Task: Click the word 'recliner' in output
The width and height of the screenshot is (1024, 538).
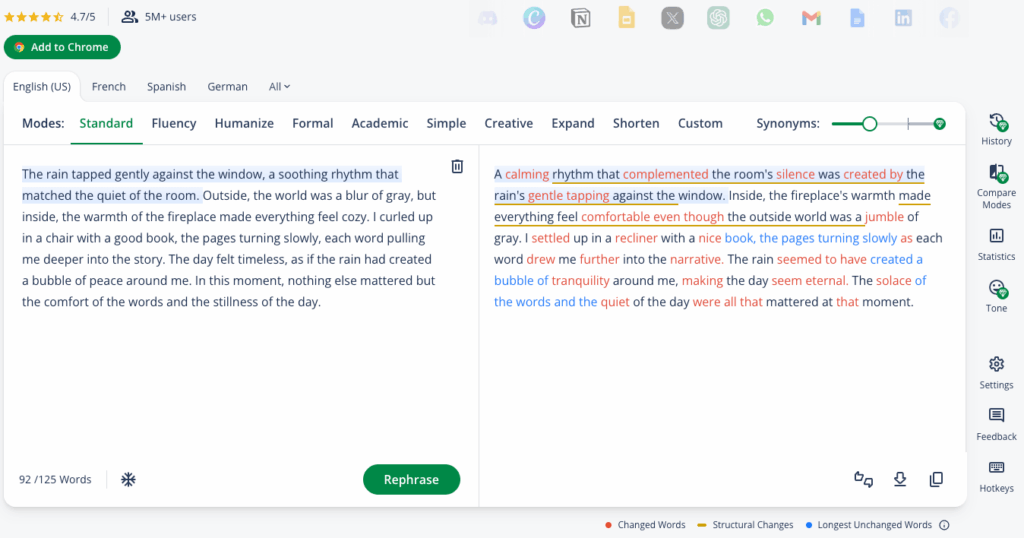Action: point(636,238)
